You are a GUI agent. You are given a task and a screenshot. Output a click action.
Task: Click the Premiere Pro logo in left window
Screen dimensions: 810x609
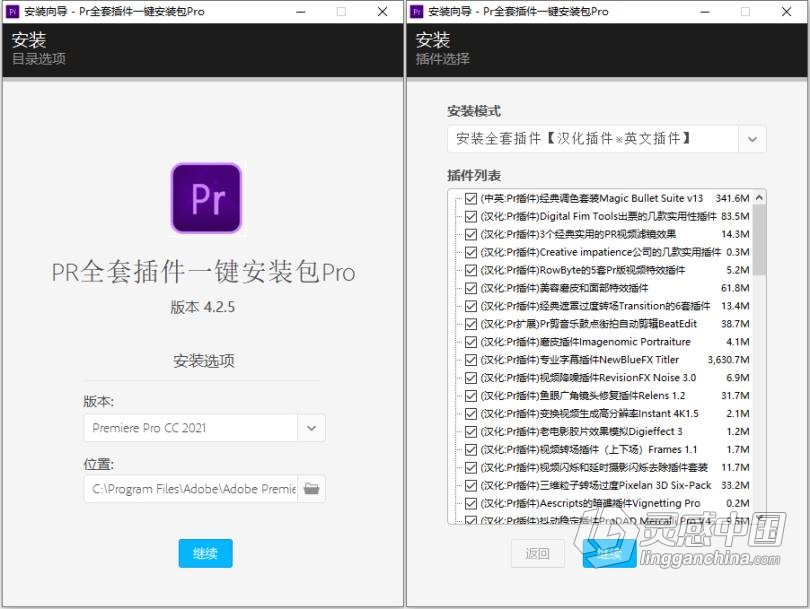206,198
